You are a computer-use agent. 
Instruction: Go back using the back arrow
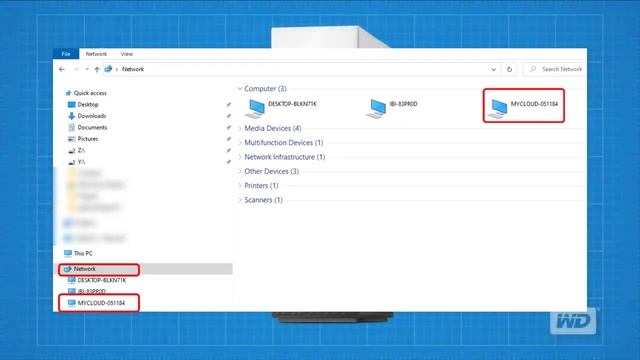[62, 69]
